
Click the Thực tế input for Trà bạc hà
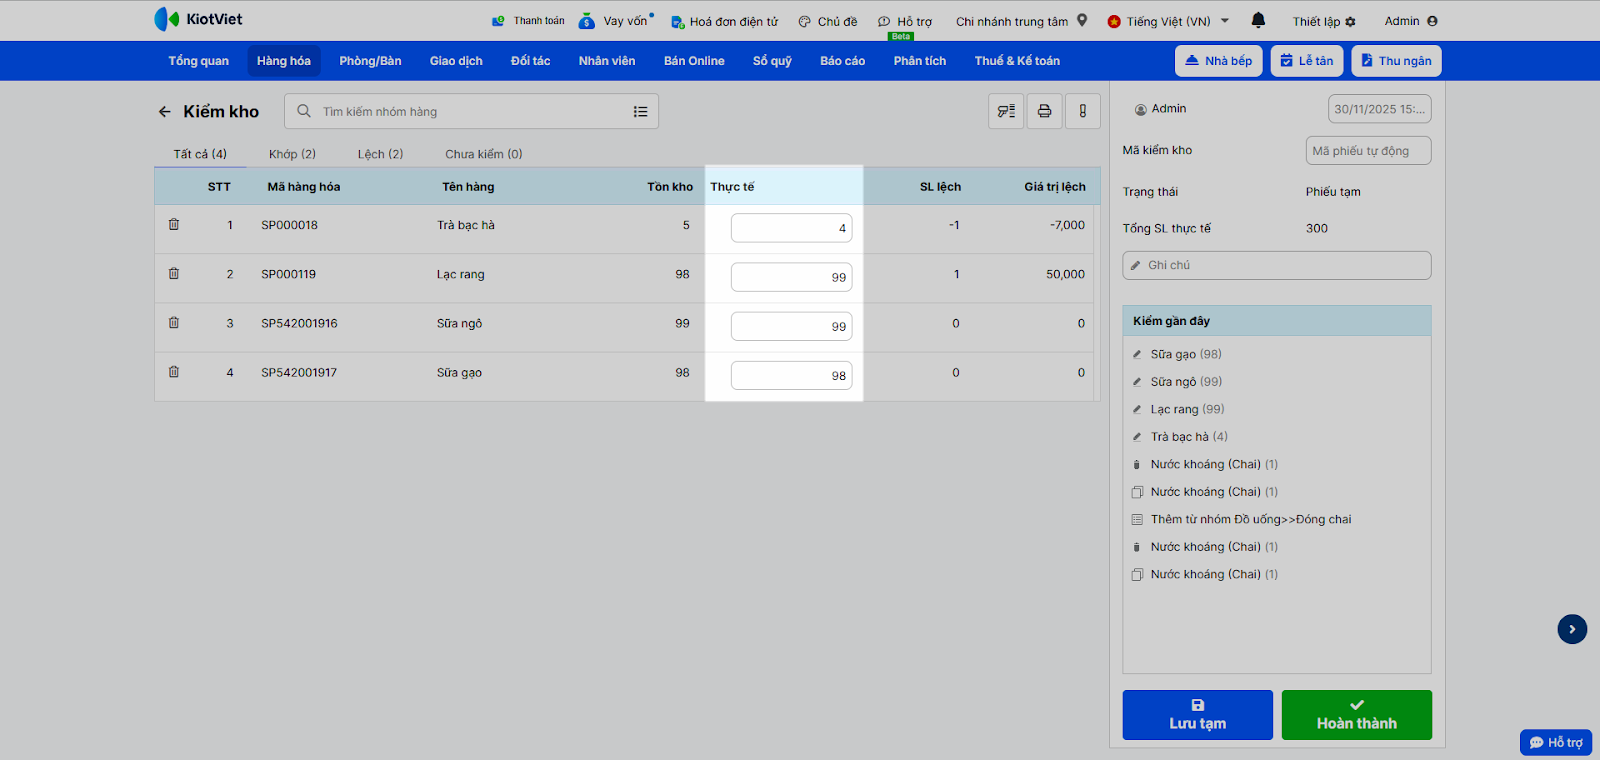[791, 228]
